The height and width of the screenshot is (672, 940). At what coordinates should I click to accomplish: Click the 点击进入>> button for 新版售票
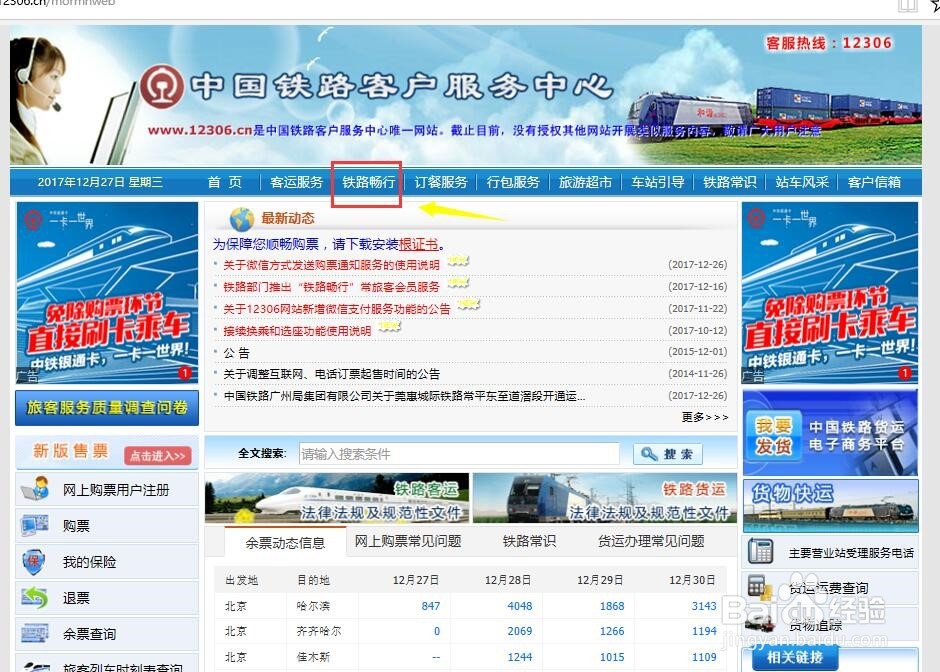pos(158,456)
